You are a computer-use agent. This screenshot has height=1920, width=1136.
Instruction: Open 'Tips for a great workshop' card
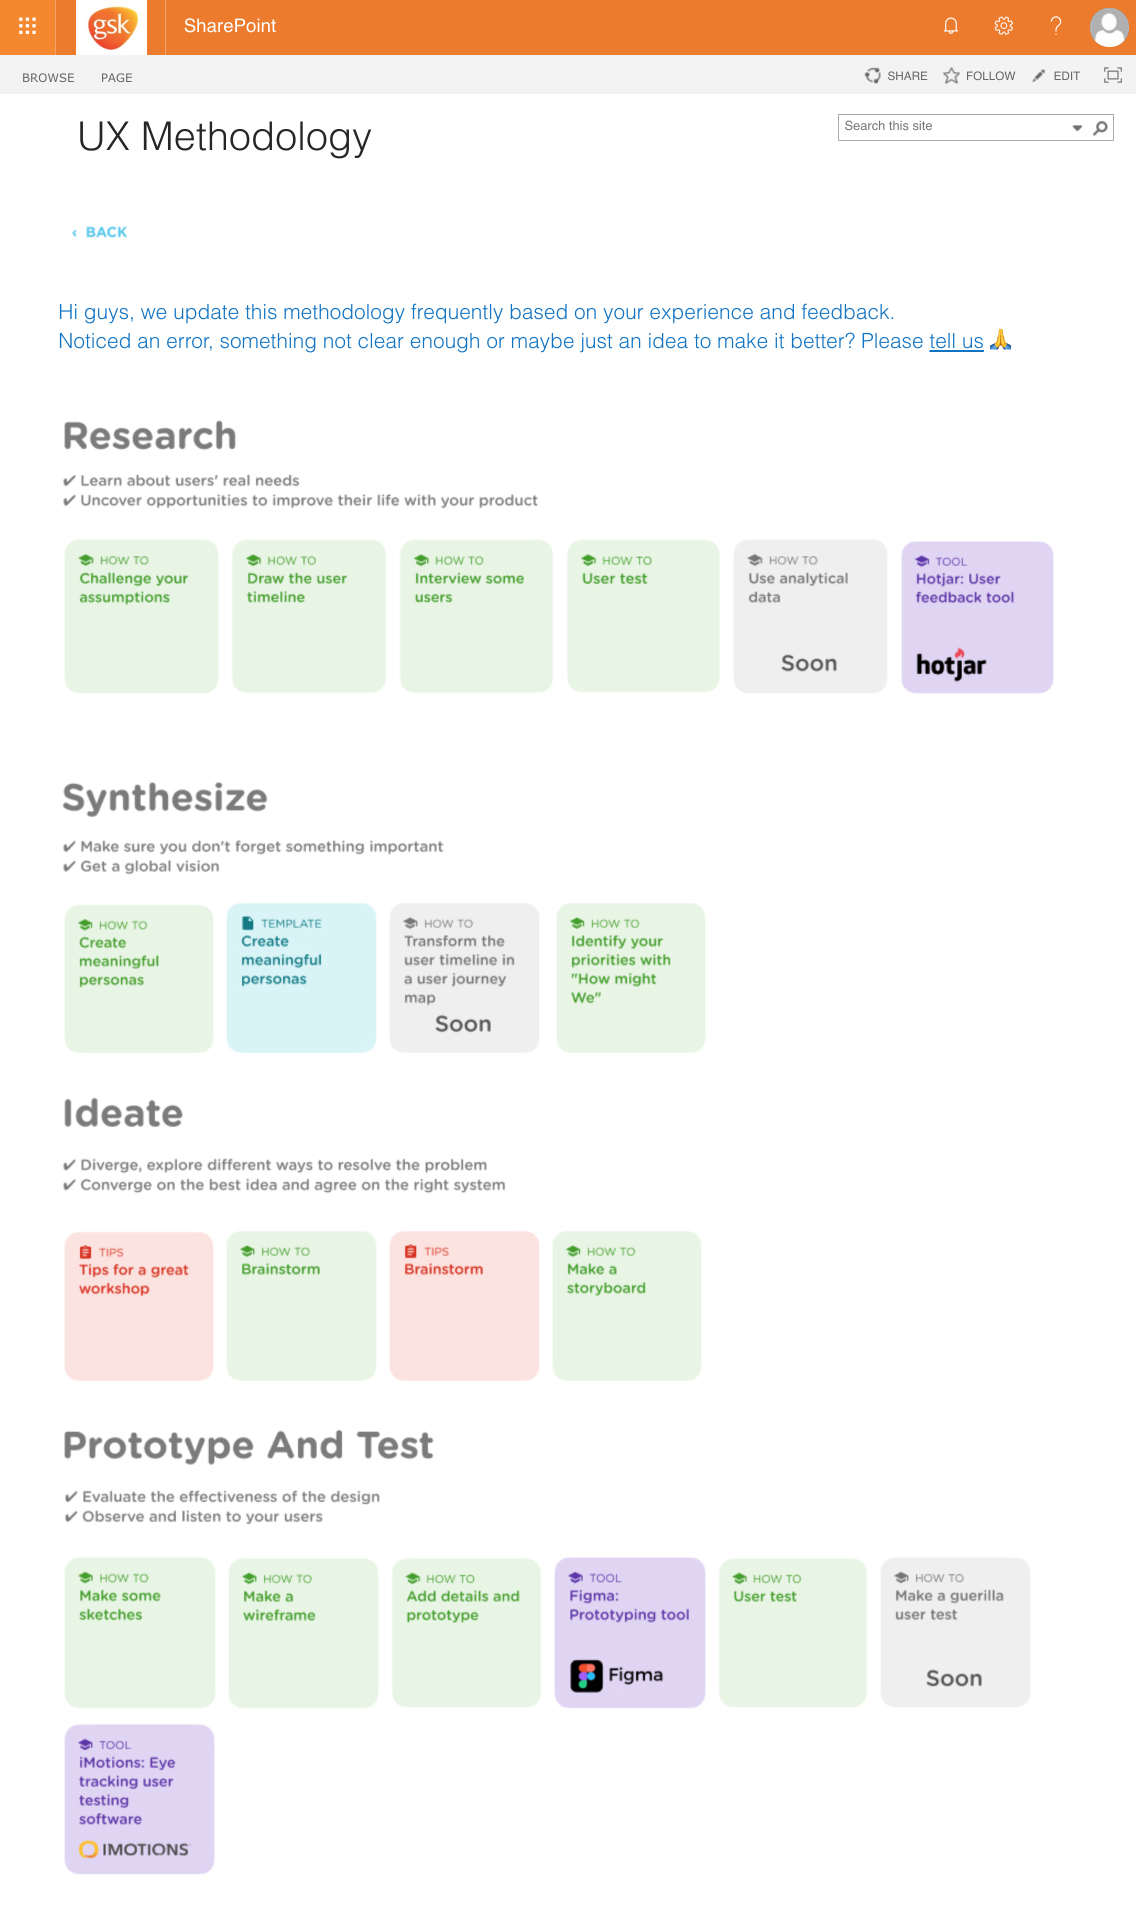click(139, 1305)
